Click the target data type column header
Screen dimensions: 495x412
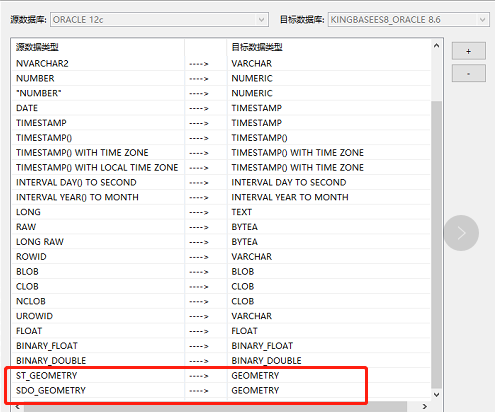click(x=257, y=47)
